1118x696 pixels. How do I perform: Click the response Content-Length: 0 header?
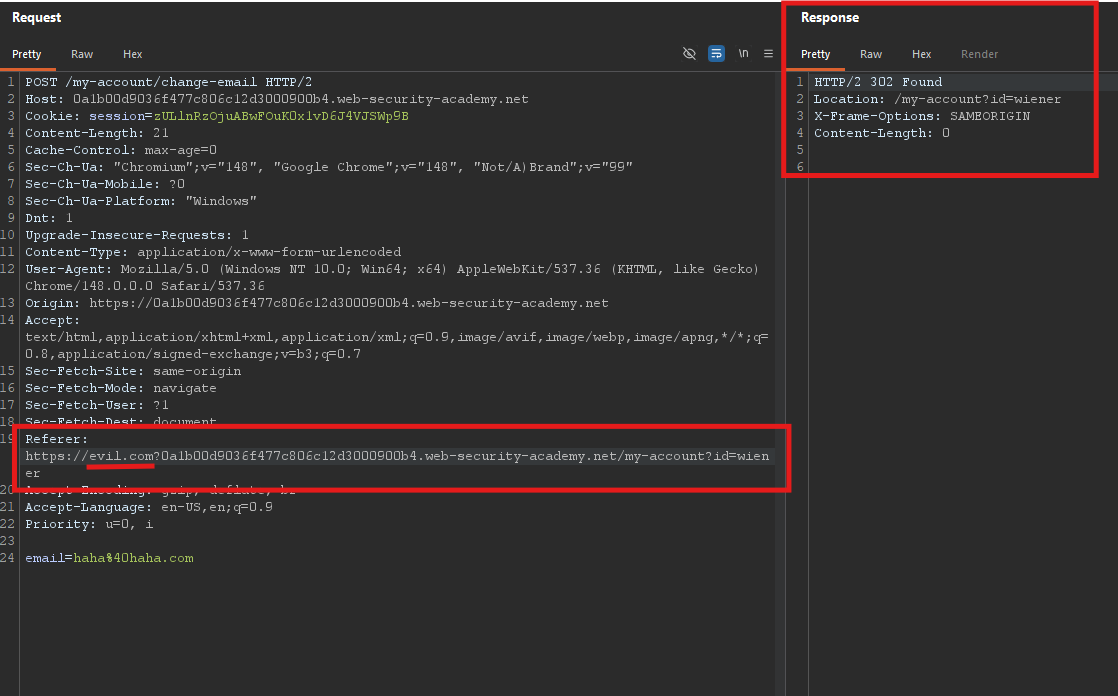[x=881, y=133]
